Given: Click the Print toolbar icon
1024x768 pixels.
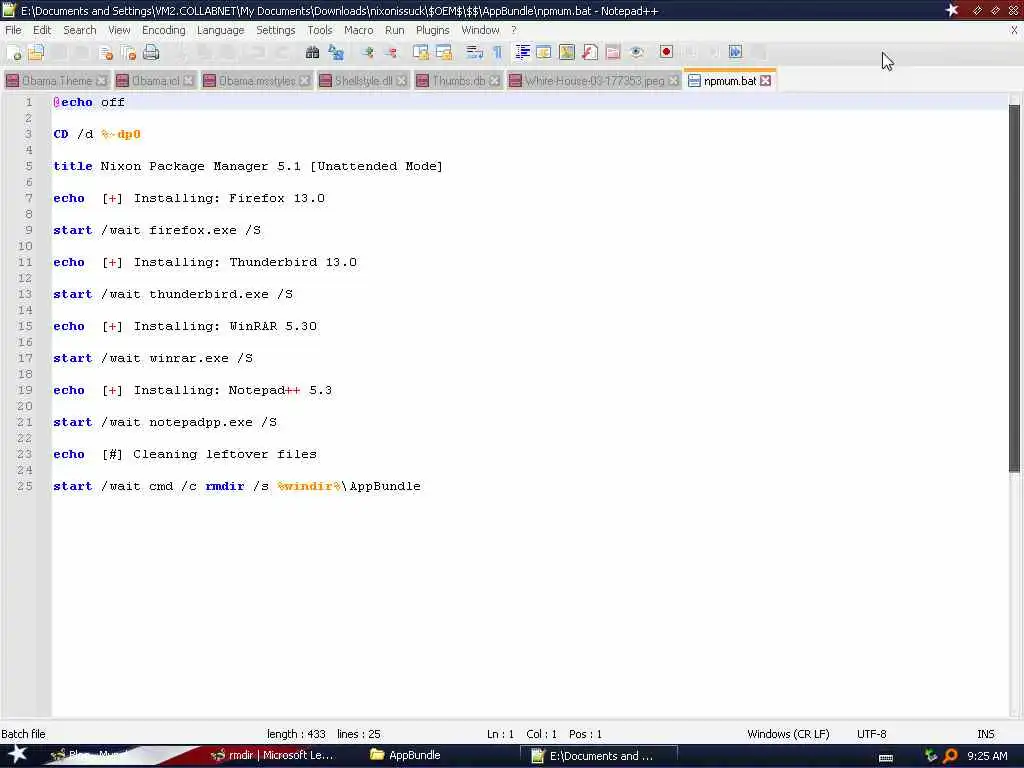Looking at the screenshot, I should tap(151, 53).
